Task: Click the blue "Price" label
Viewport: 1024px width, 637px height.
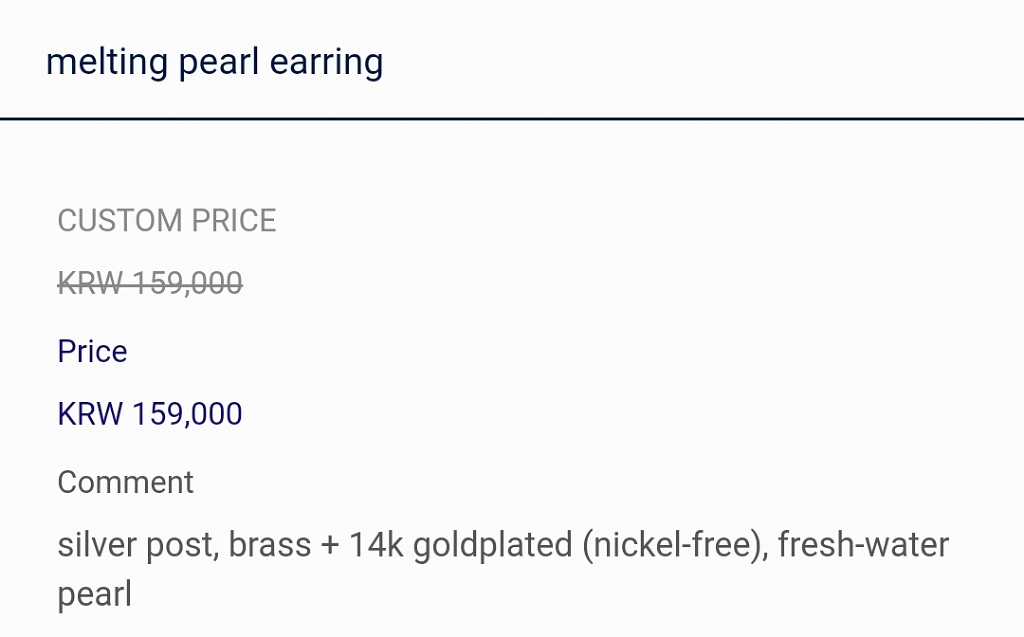Action: (x=92, y=351)
